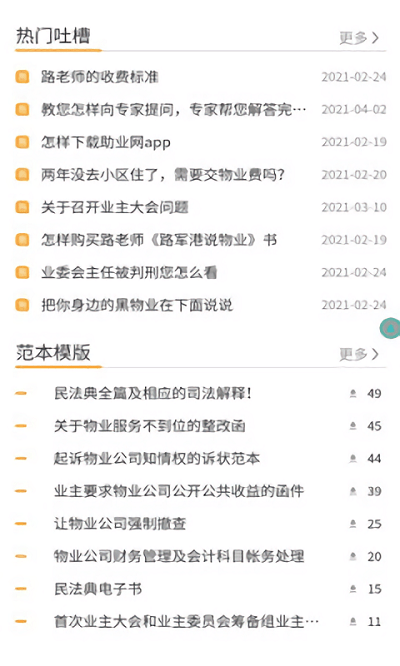Open 教您怎样向专家提问 post
This screenshot has width=400, height=666.
coord(174,110)
